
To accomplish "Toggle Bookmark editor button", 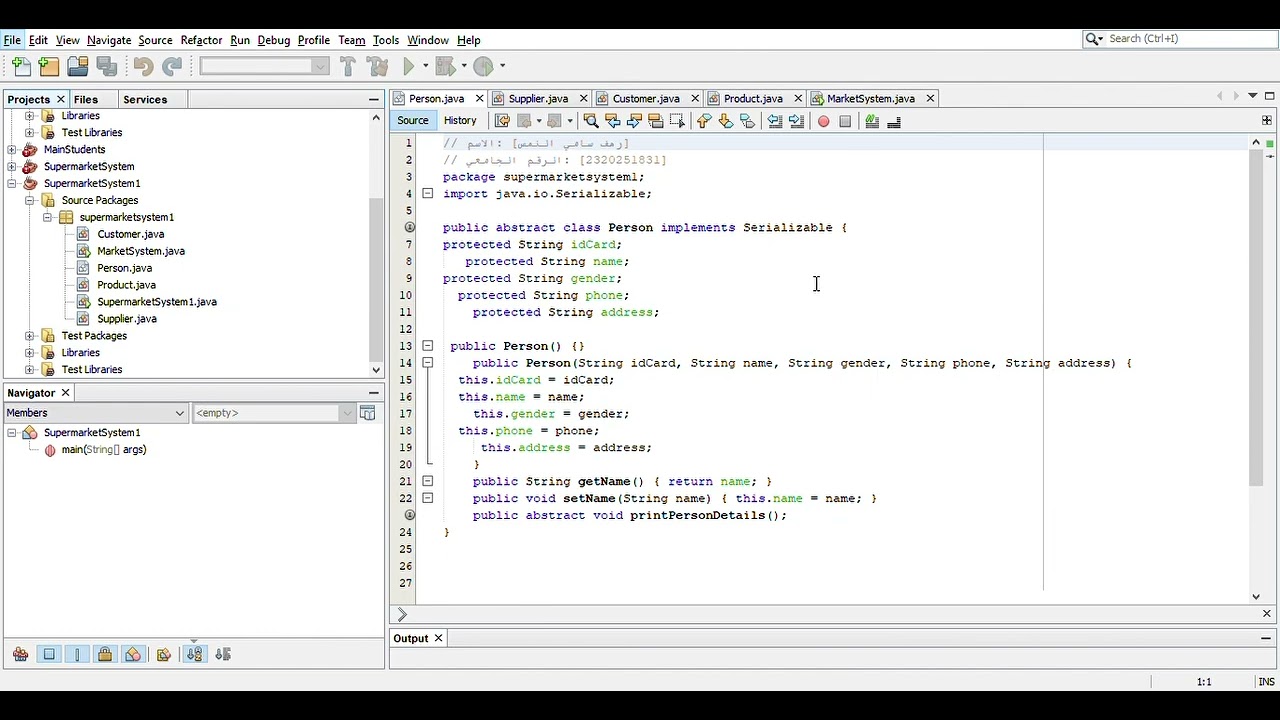I will point(748,121).
